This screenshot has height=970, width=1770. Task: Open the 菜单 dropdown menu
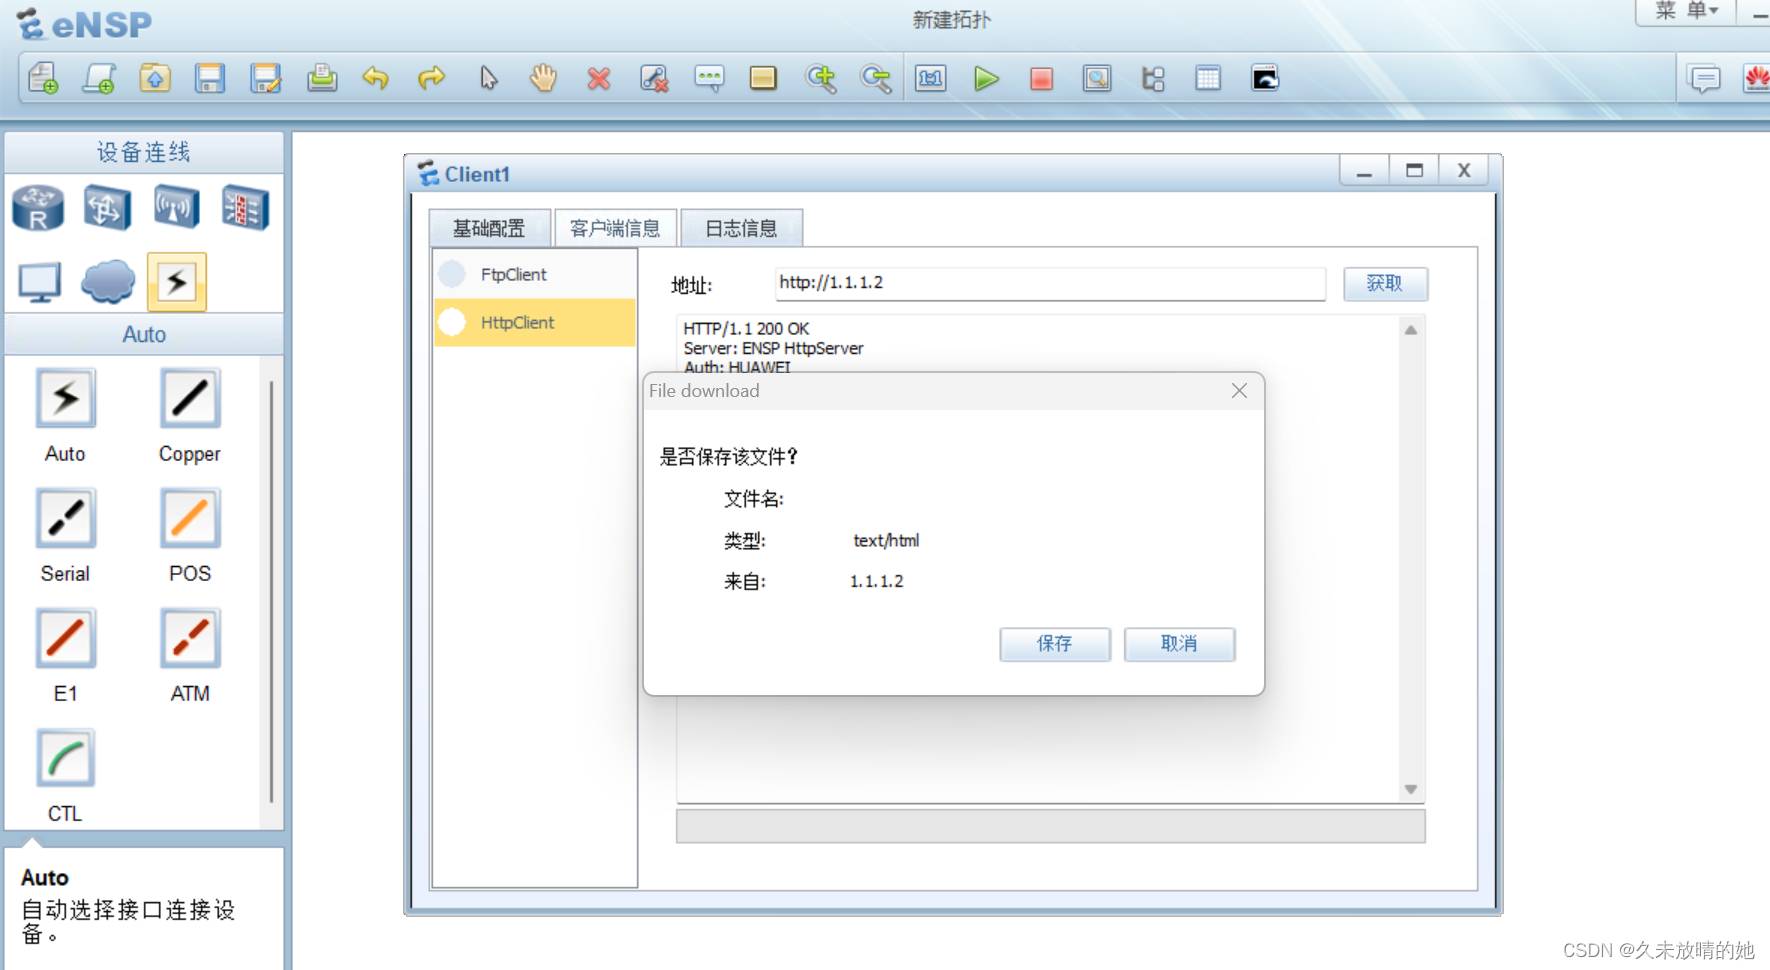1686,11
